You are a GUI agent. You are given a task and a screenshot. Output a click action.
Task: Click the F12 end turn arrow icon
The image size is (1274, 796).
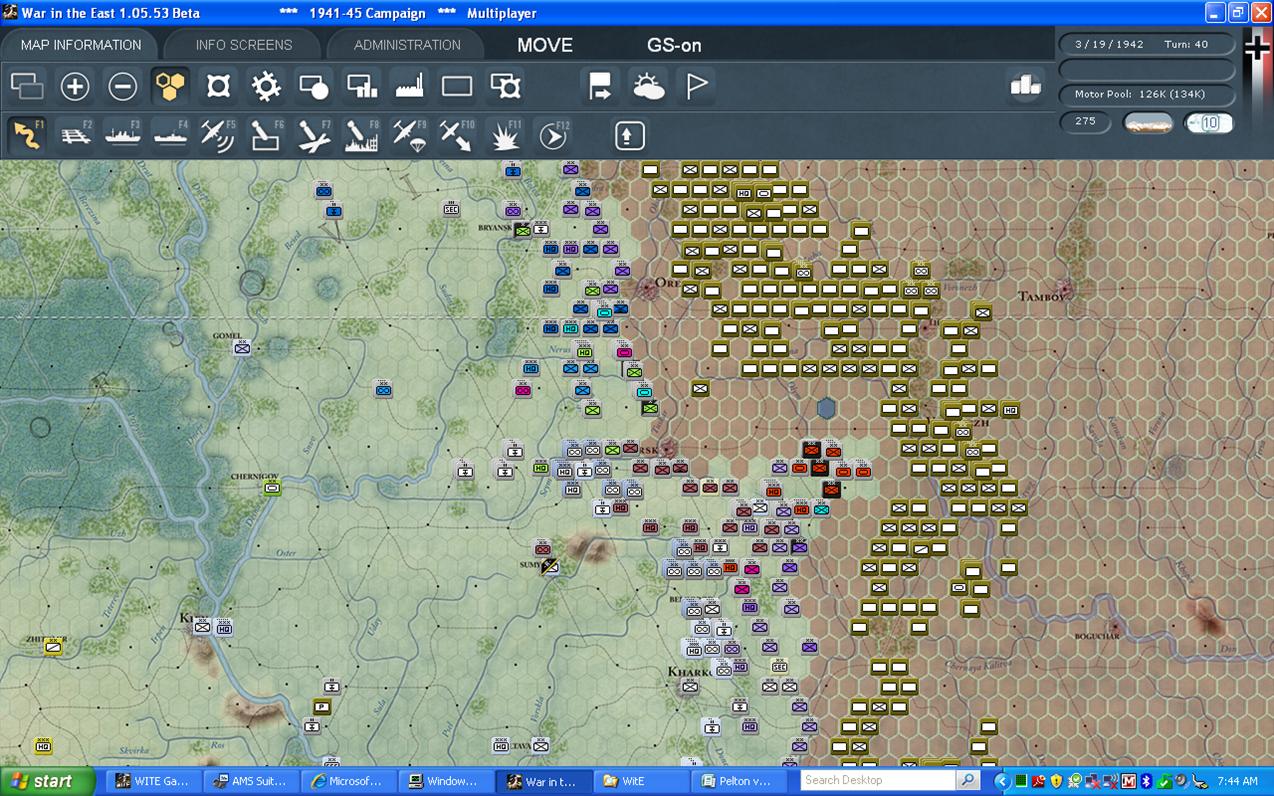(553, 136)
